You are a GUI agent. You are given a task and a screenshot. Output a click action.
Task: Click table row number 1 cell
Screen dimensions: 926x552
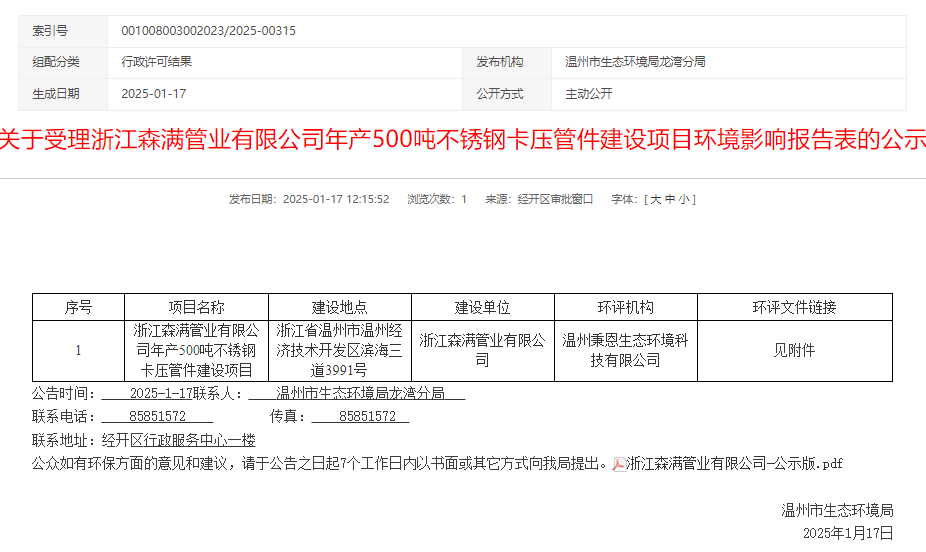pos(79,351)
